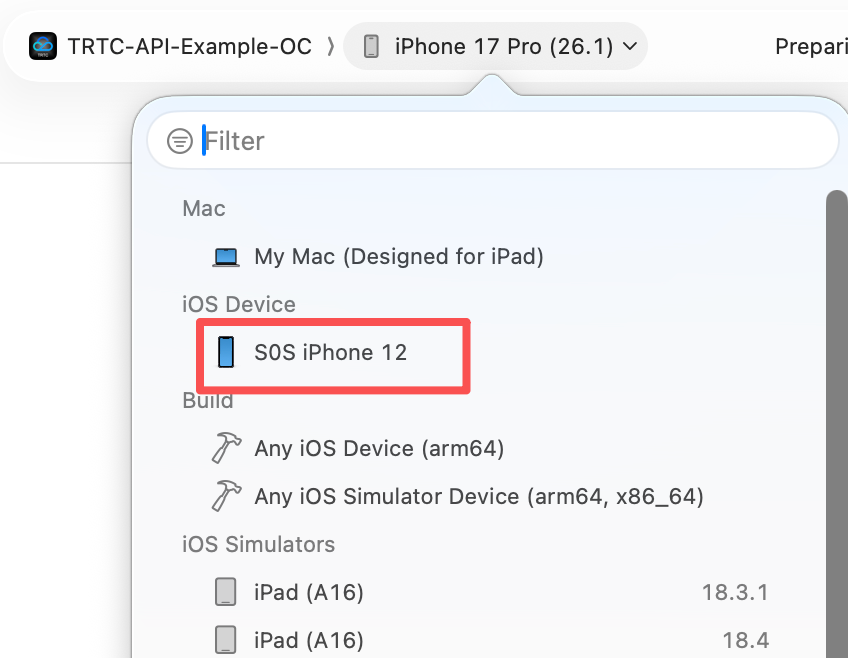Click the iPhone icon in the destination selector
Screen dimensions: 848x658
371,46
